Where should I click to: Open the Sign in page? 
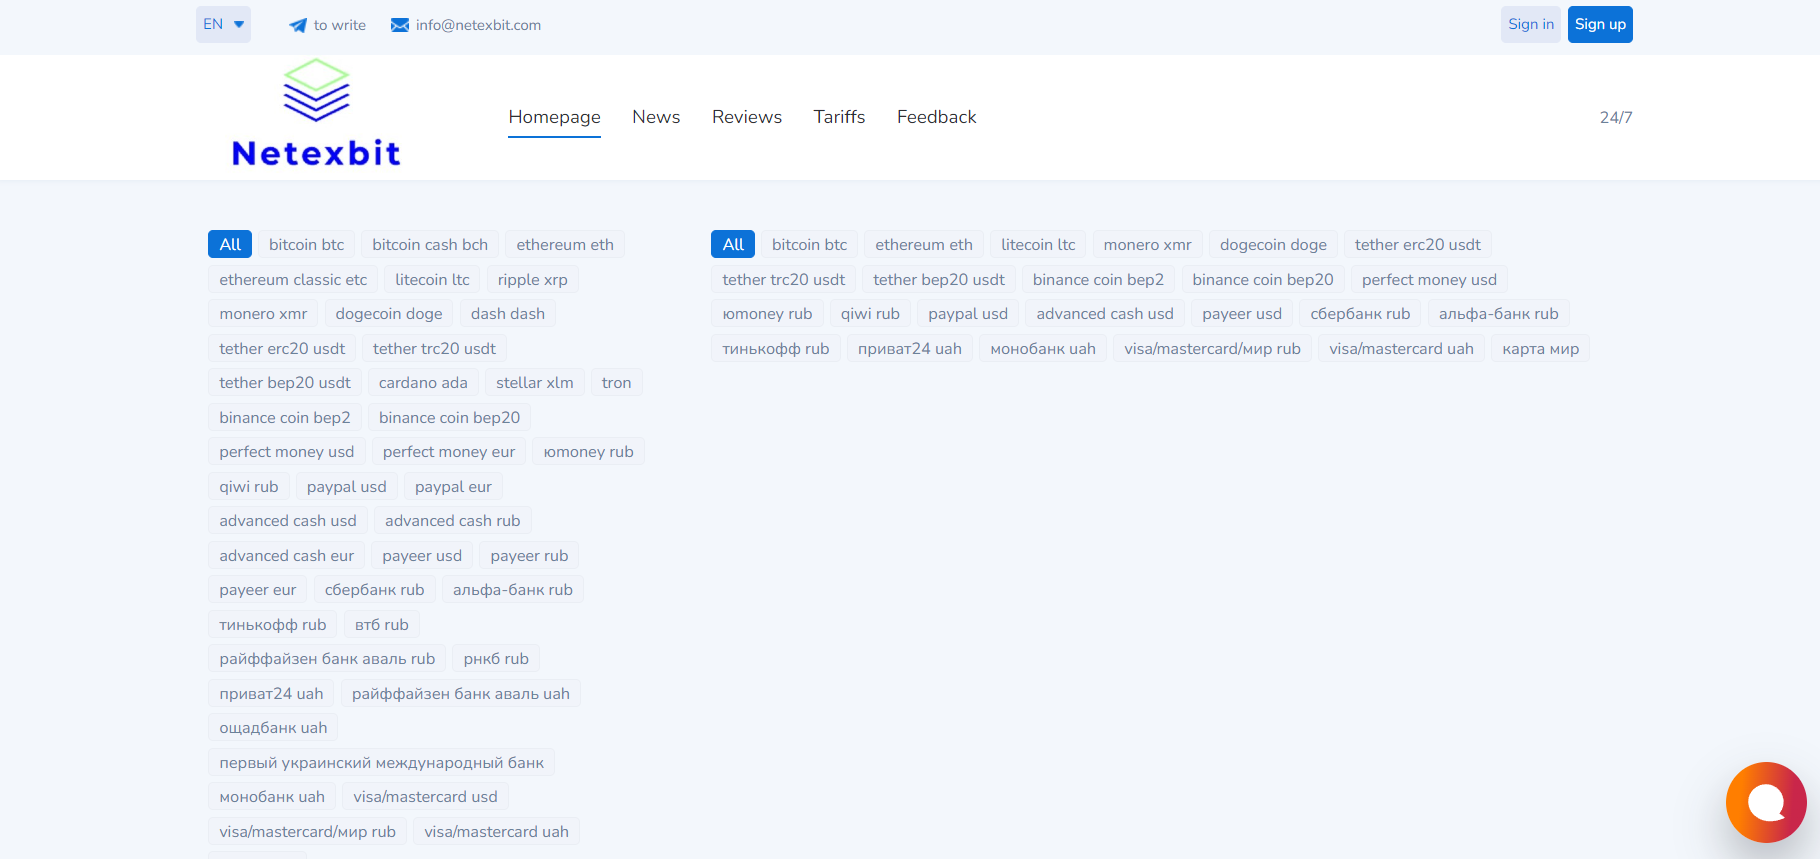click(1530, 25)
